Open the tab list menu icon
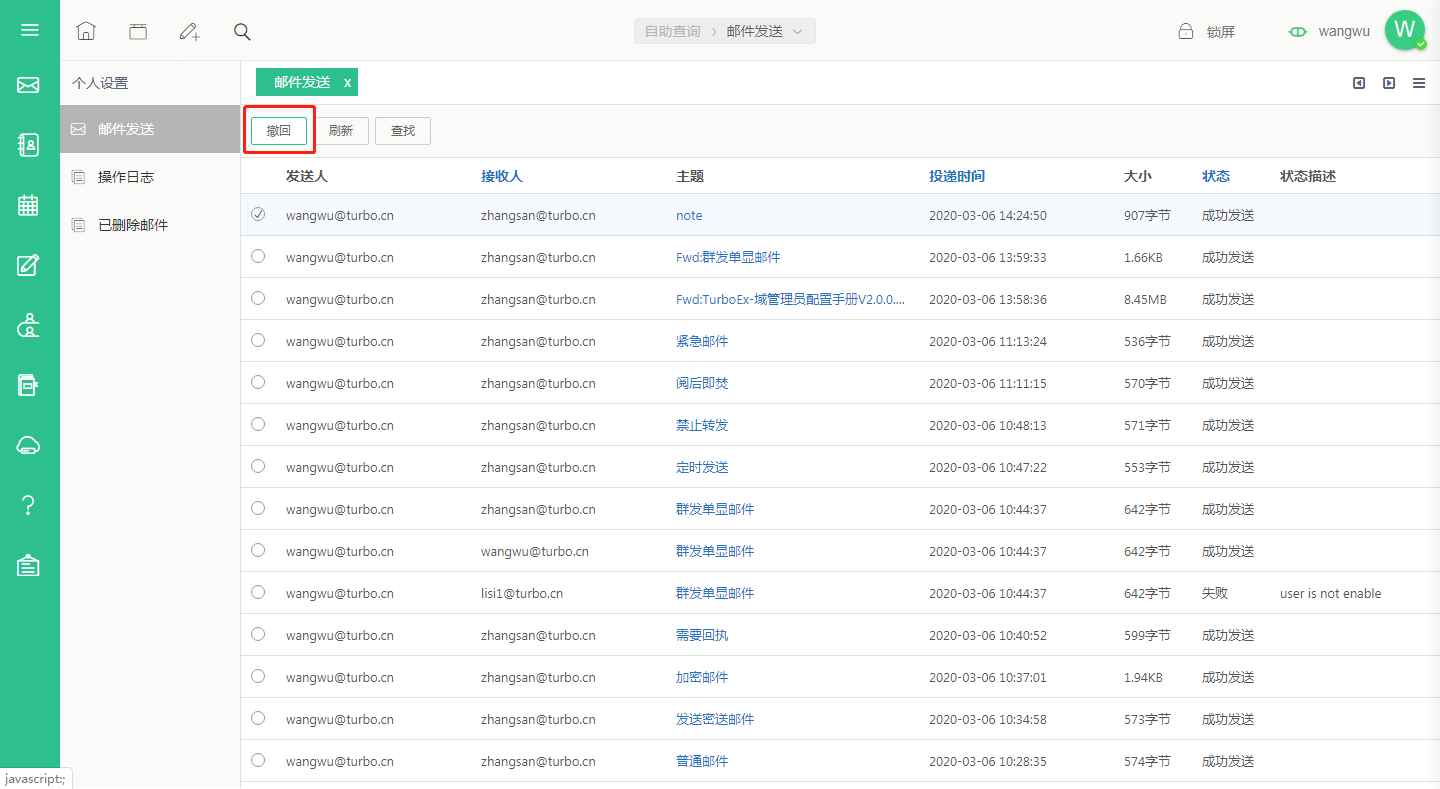This screenshot has height=789, width=1440. 1419,83
